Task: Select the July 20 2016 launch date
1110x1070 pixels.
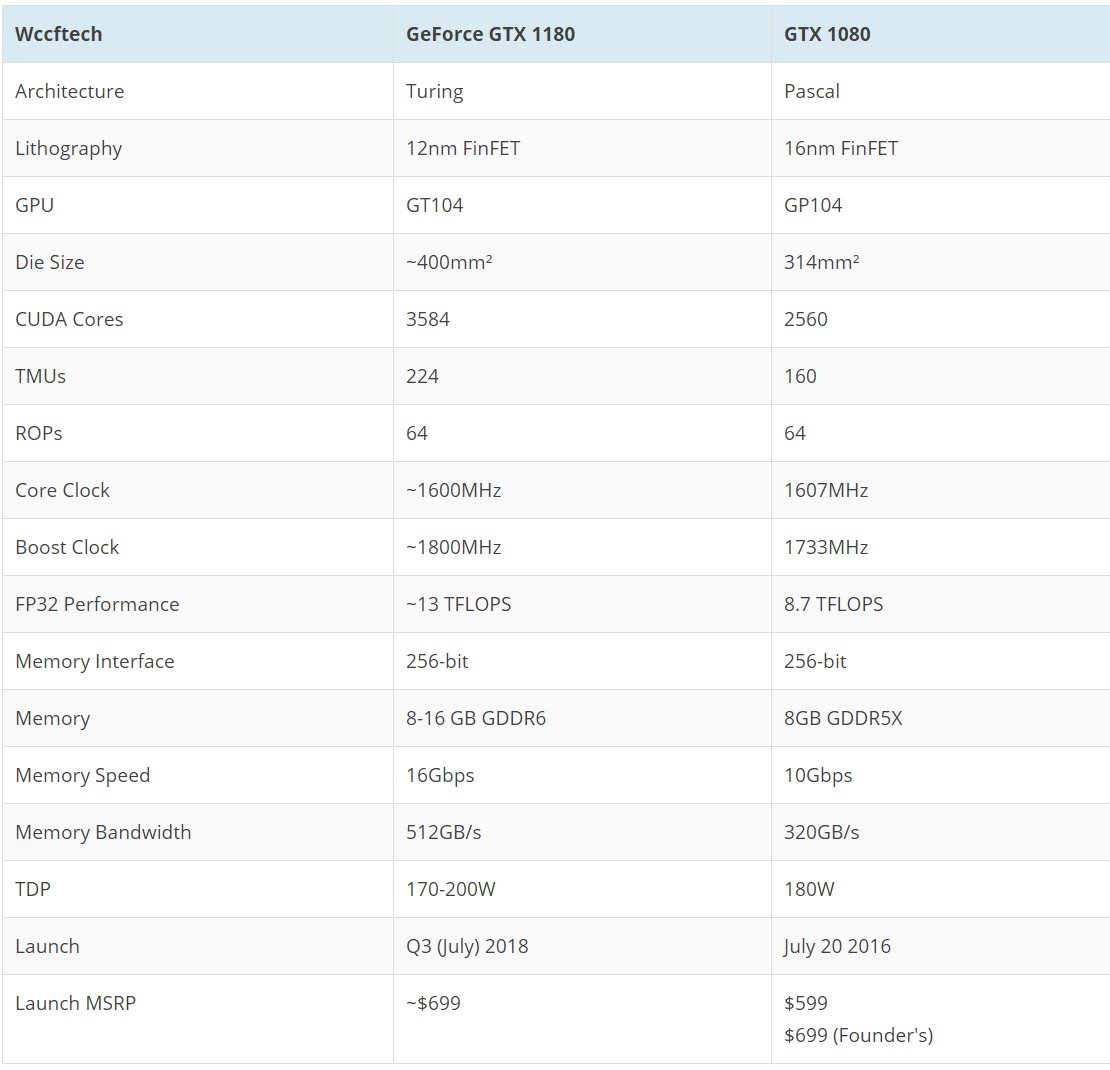Action: coord(837,946)
